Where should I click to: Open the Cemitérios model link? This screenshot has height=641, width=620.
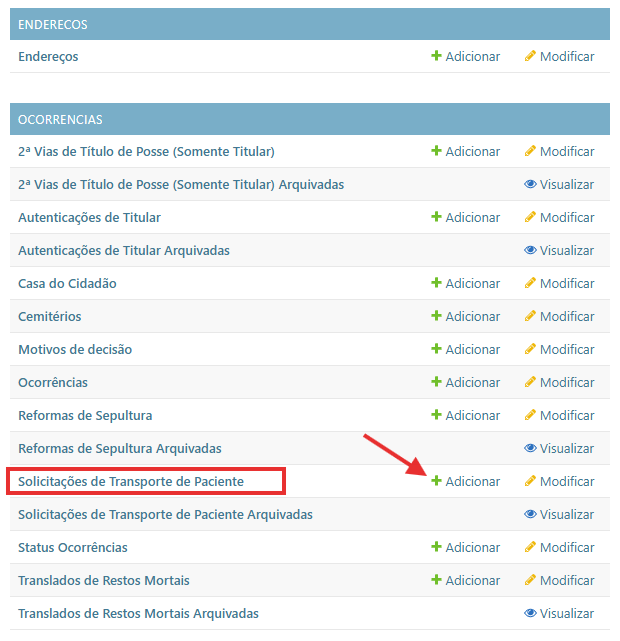[x=50, y=317]
